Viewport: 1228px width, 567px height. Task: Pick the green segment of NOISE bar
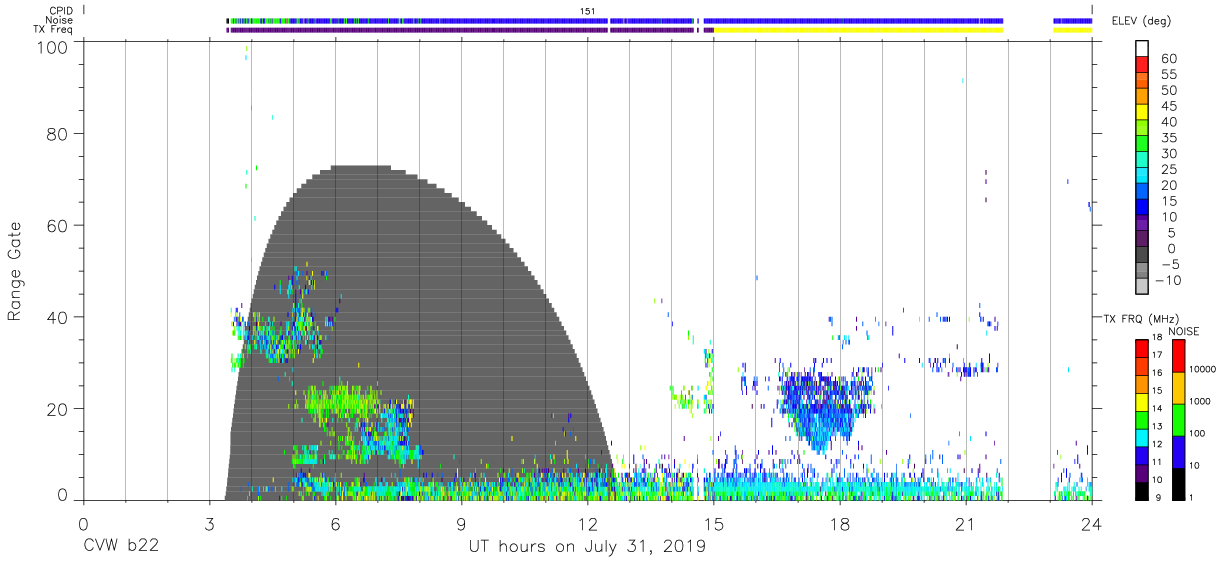pos(1178,420)
